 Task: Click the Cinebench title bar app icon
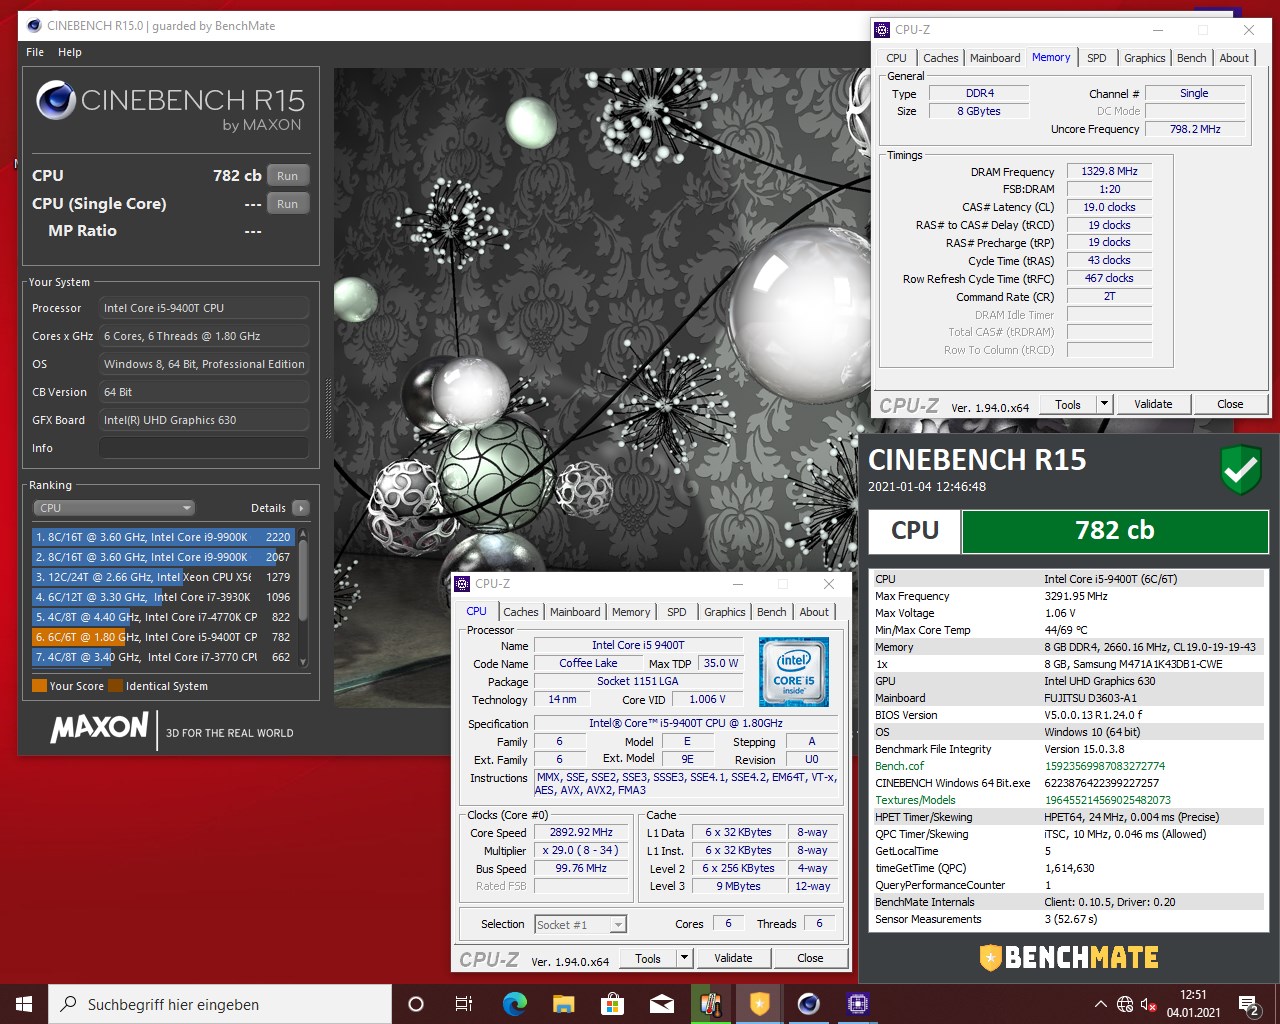pos(33,25)
